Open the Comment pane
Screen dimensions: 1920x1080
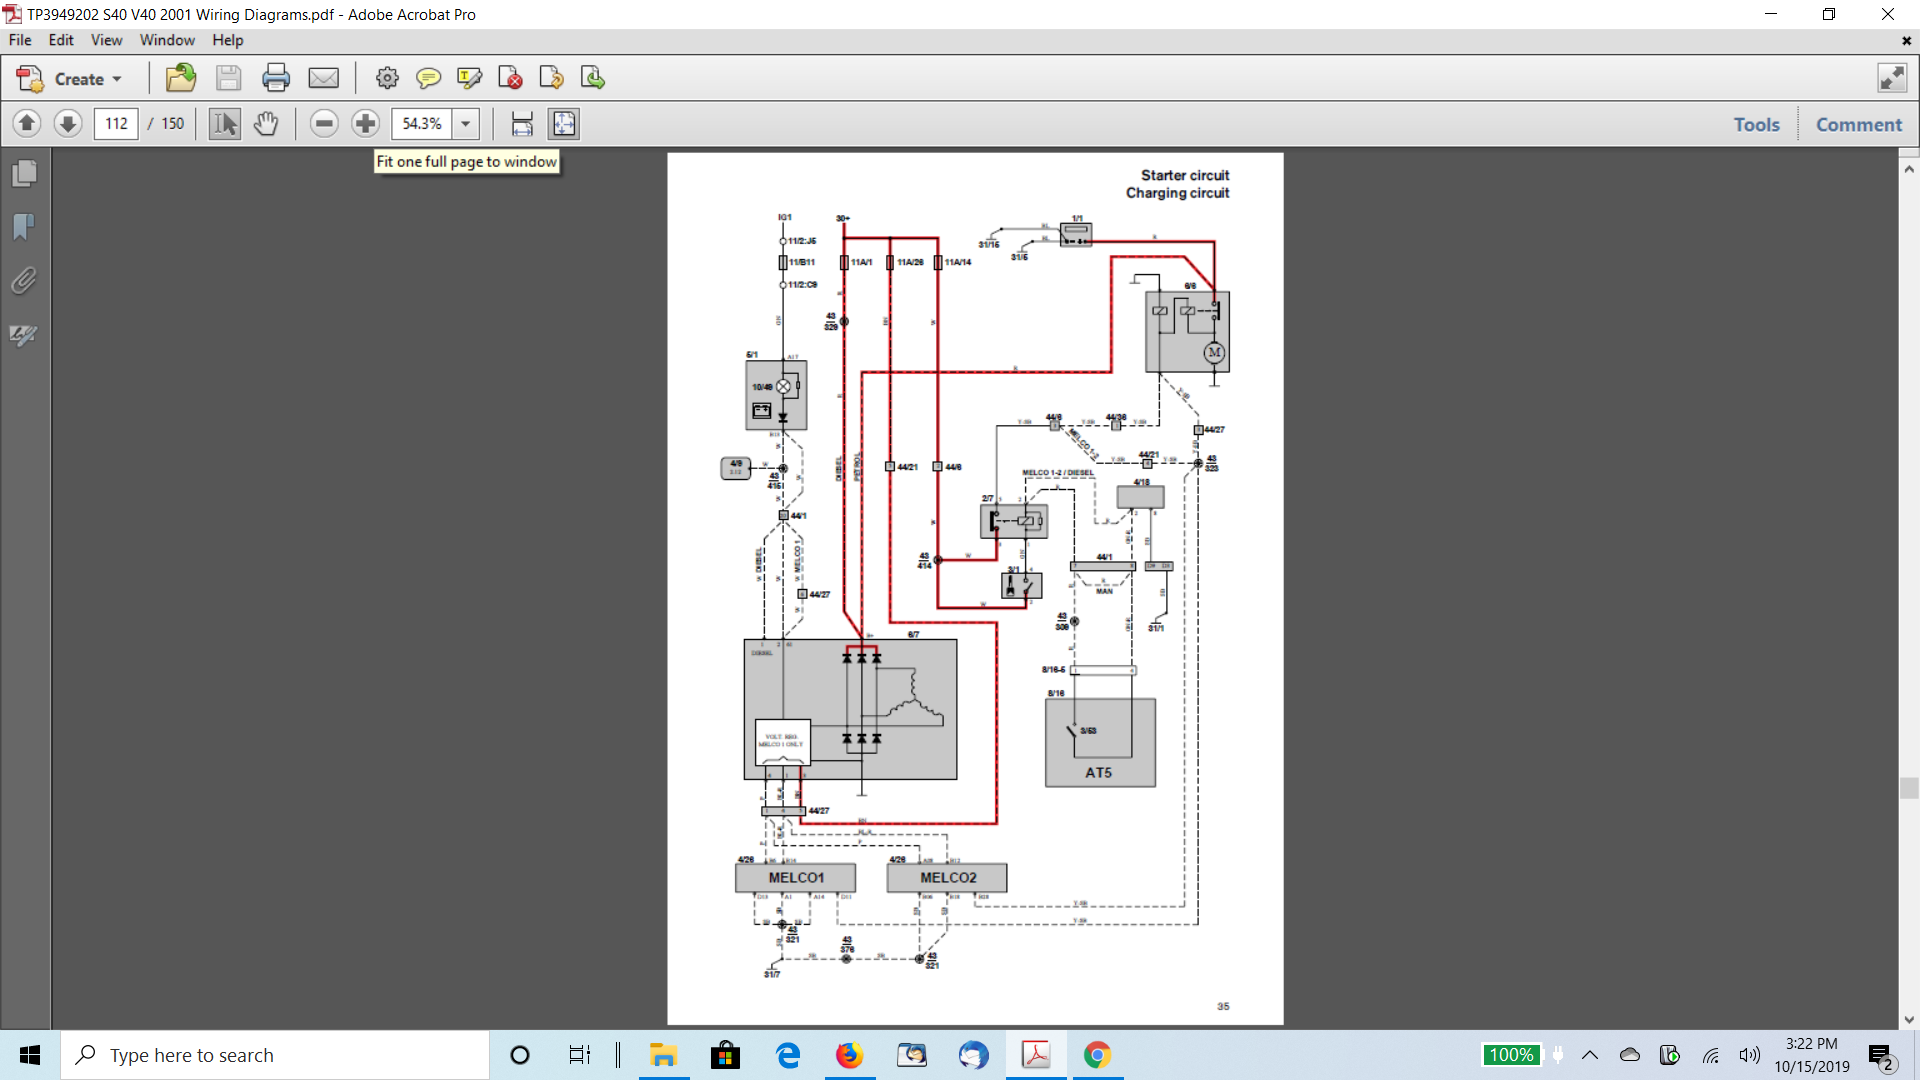point(1858,124)
